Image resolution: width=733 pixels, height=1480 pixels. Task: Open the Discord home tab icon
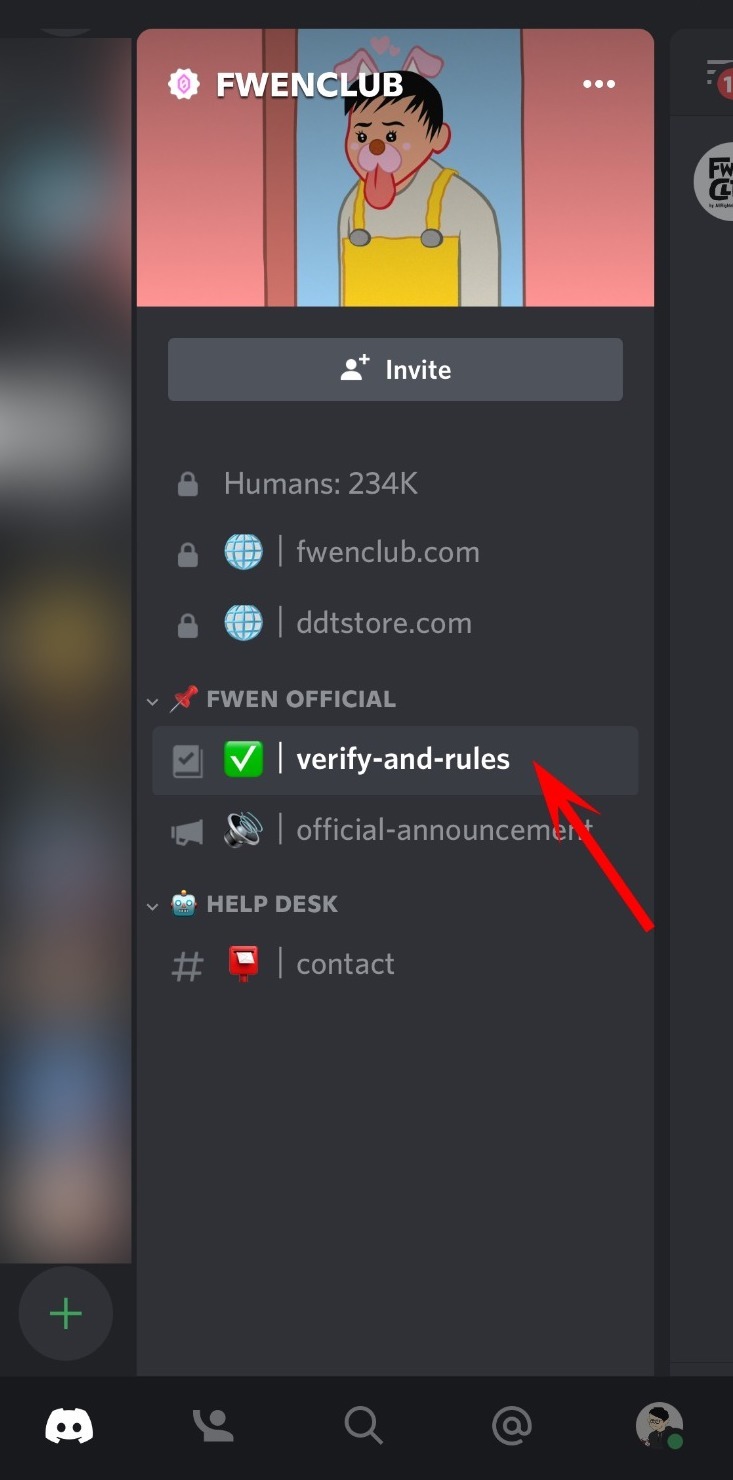[x=69, y=1425]
